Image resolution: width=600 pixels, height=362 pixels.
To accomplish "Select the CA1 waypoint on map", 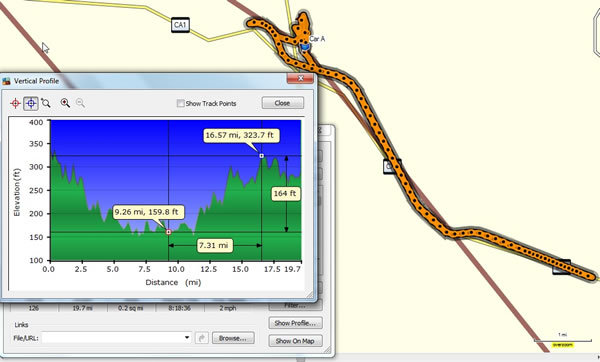I will coord(180,25).
